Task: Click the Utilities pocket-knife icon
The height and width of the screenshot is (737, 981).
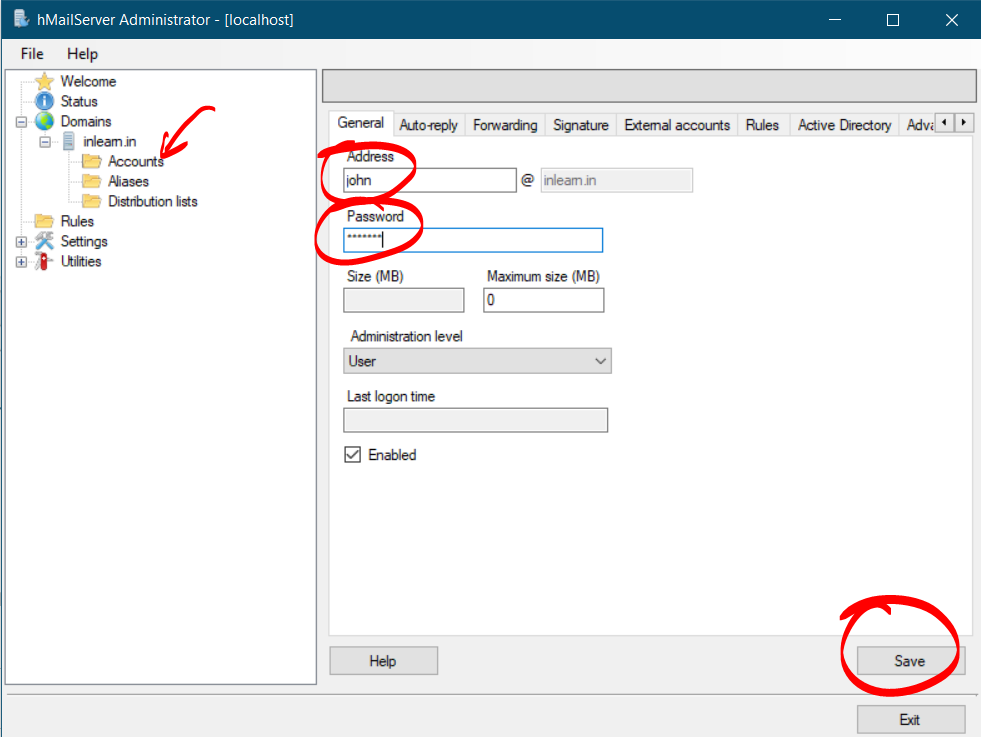Action: (x=43, y=262)
